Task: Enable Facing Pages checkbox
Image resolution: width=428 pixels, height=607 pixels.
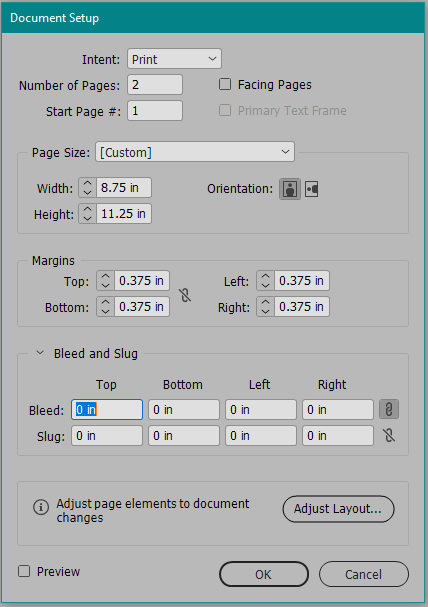Action: pyautogui.click(x=225, y=84)
